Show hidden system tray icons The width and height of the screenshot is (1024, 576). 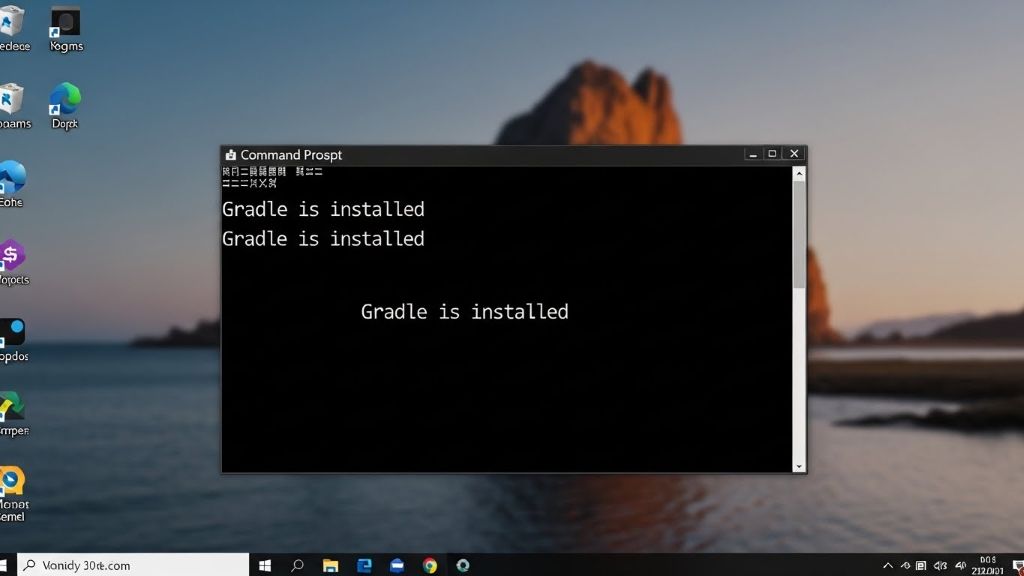click(x=887, y=566)
